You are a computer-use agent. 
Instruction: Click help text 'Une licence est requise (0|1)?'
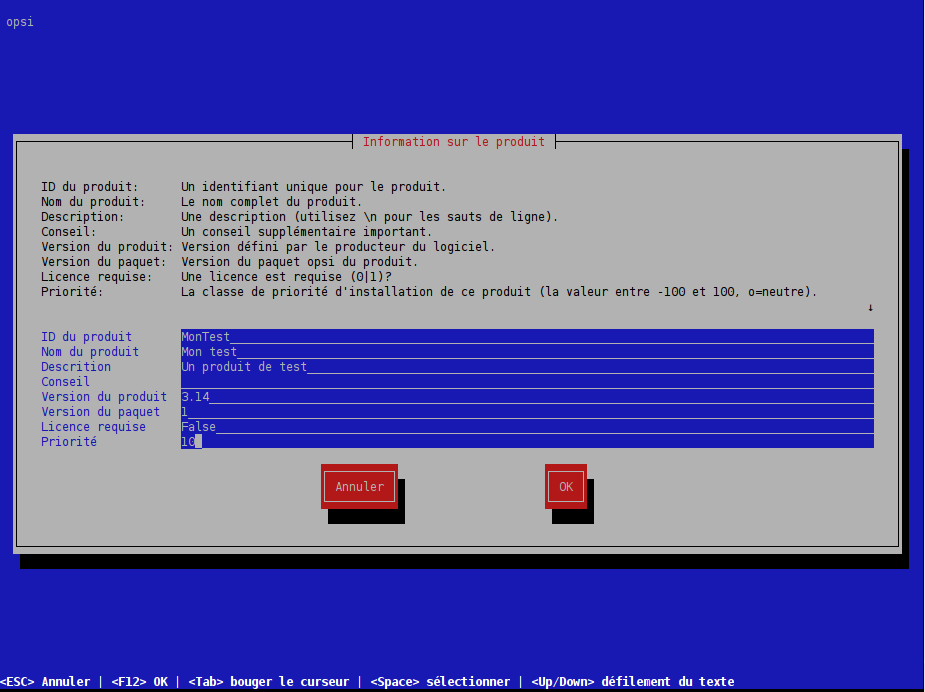coord(286,277)
